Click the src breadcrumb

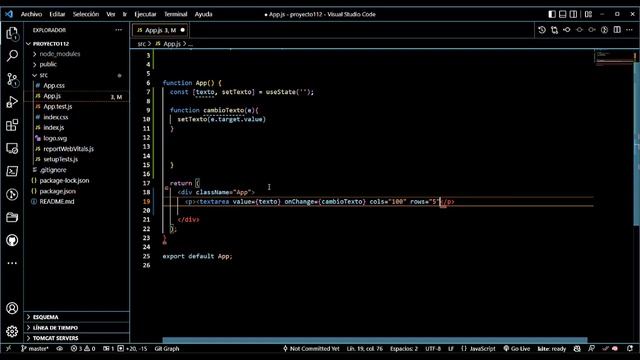pos(141,44)
